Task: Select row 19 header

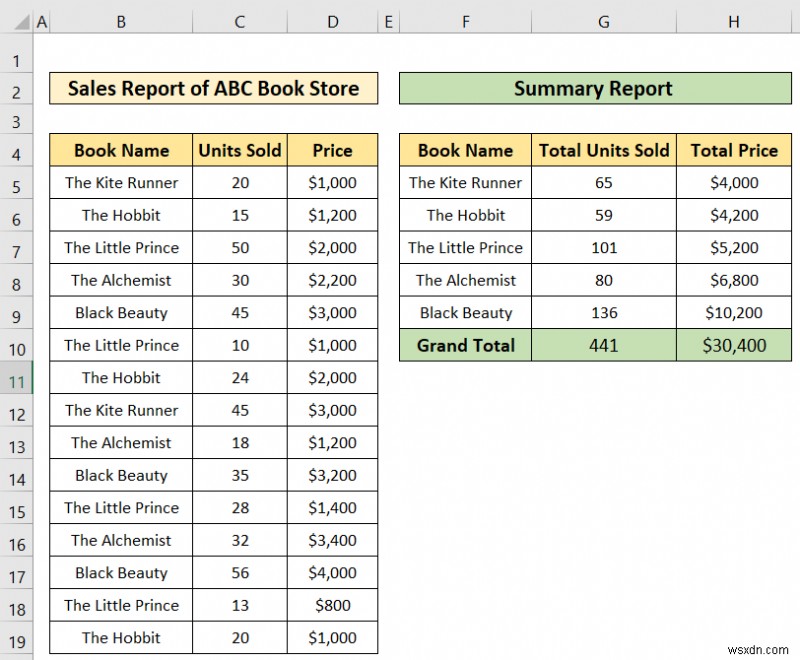Action: point(18,638)
